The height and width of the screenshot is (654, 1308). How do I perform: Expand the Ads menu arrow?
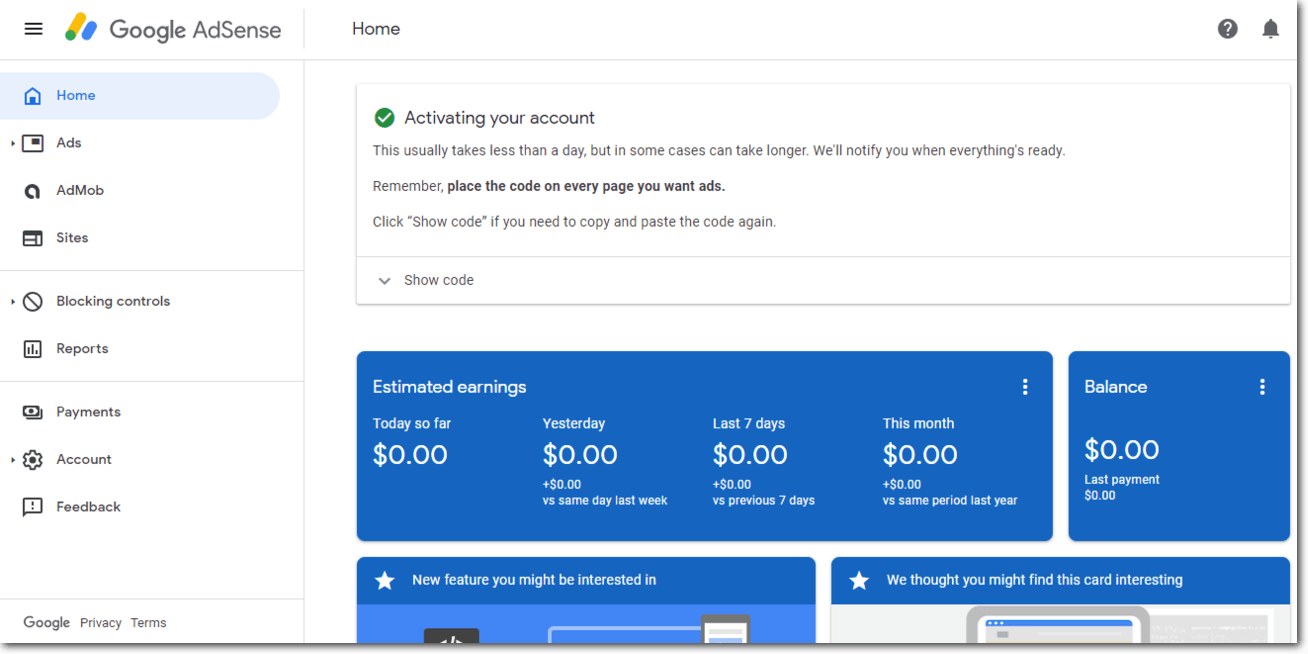tap(13, 144)
